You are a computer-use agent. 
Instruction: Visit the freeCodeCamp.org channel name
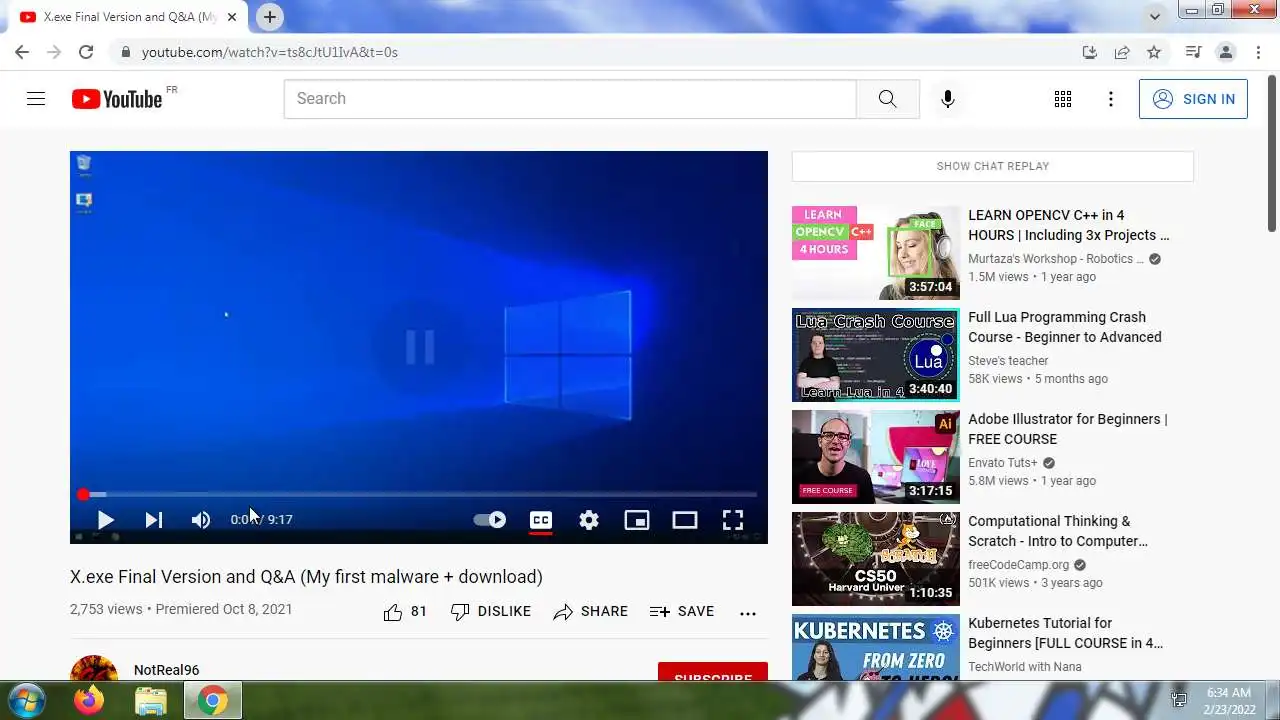click(x=1019, y=565)
